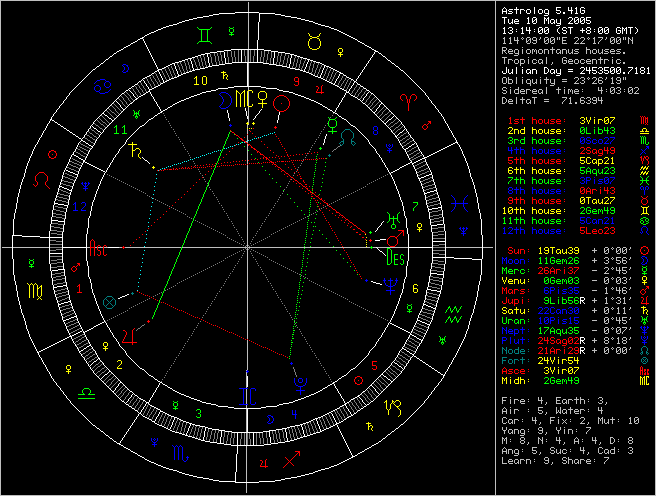Click the Part of Fortune symbol in wheel
Image resolution: width=656 pixels, height=496 pixels.
pos(110,299)
